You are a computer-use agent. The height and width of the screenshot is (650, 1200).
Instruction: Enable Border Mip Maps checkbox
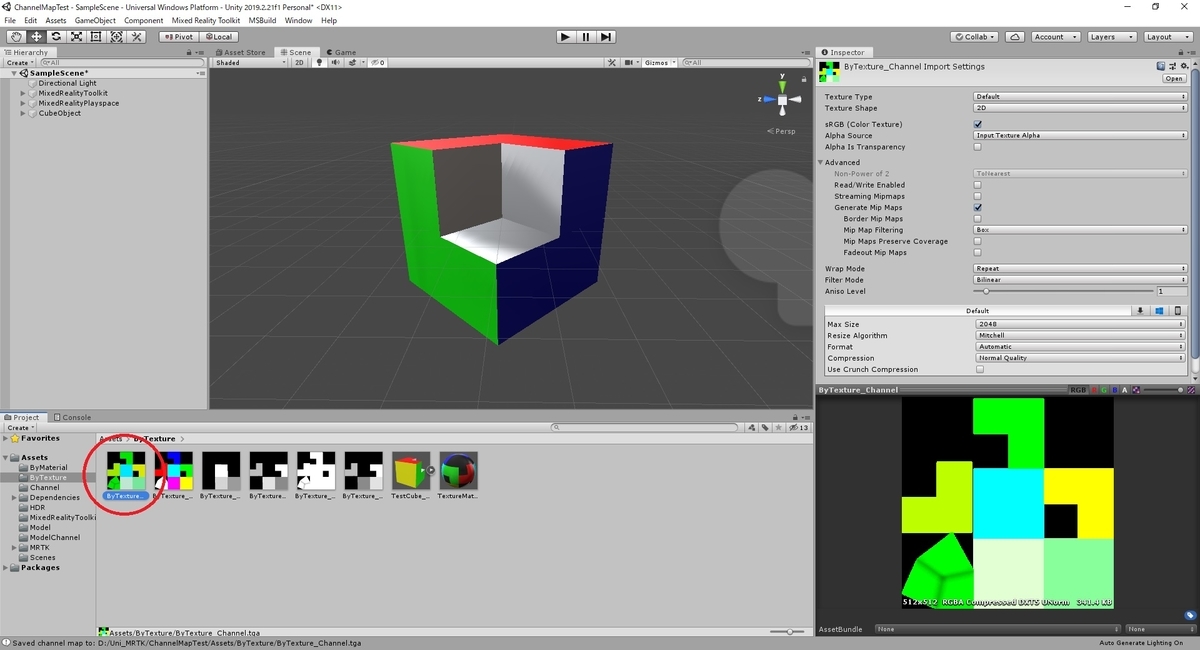click(978, 218)
